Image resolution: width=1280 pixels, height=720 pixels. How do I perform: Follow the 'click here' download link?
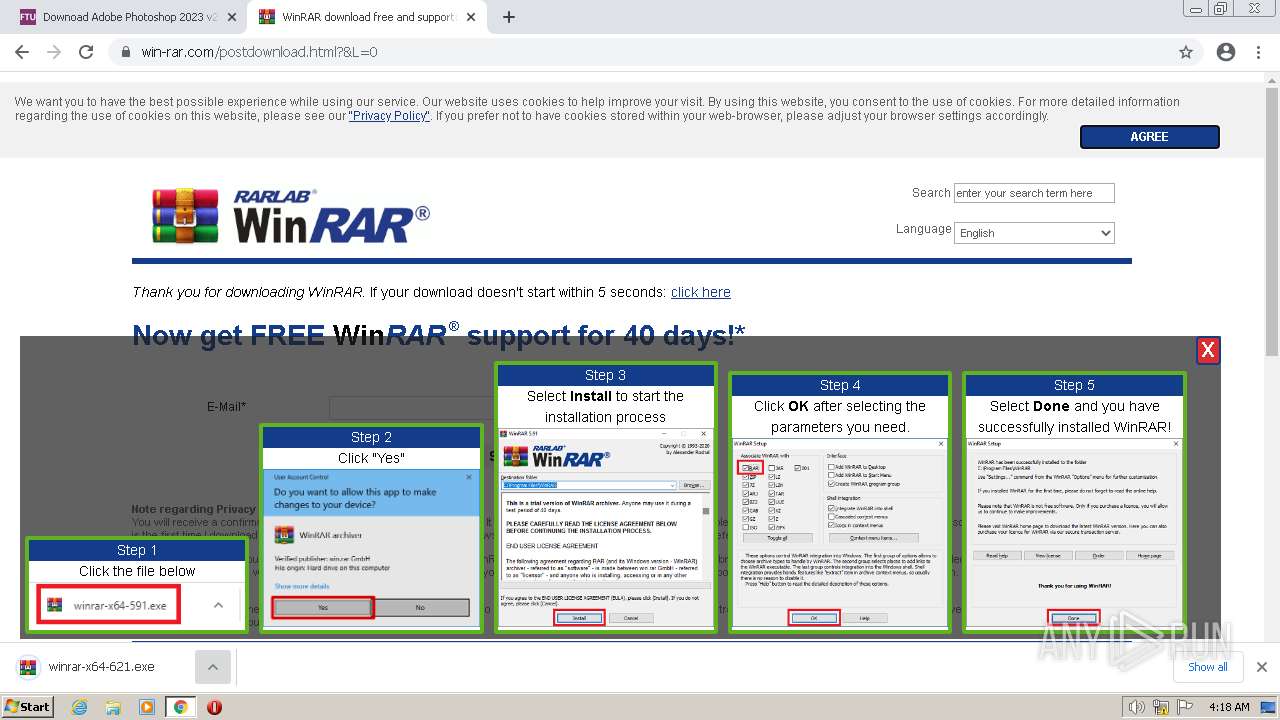click(701, 292)
